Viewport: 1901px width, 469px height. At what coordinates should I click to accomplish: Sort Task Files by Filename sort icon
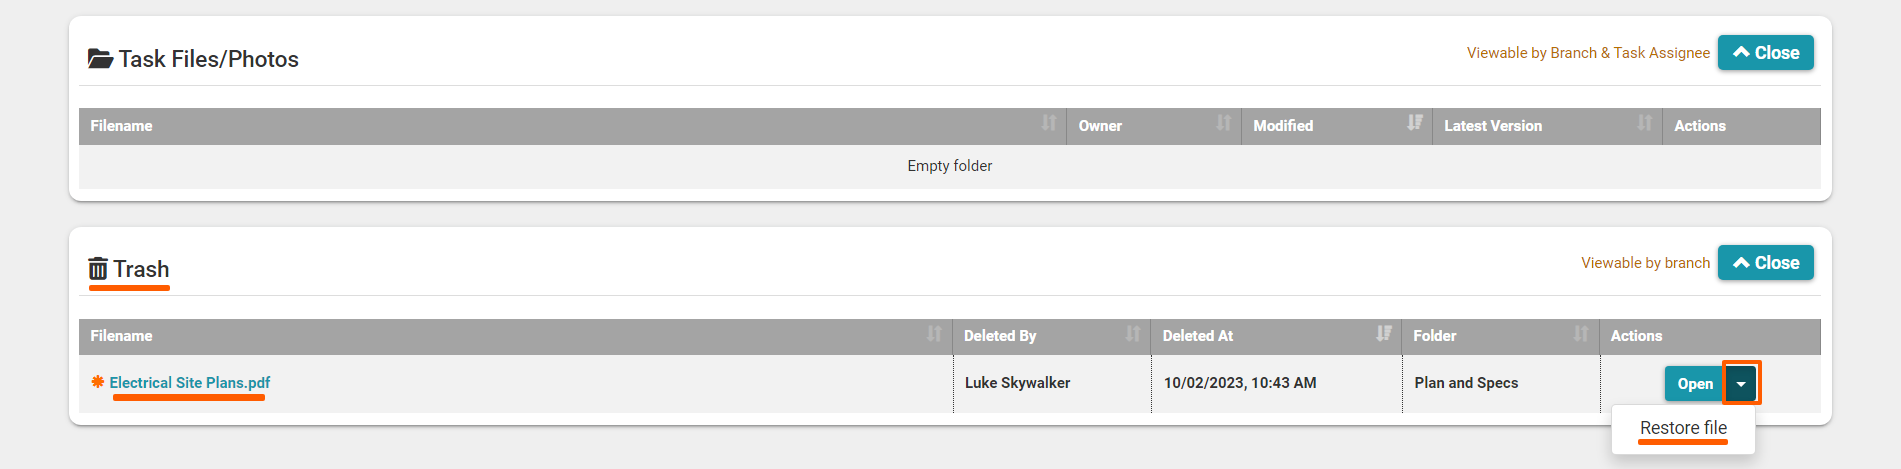(x=1048, y=123)
